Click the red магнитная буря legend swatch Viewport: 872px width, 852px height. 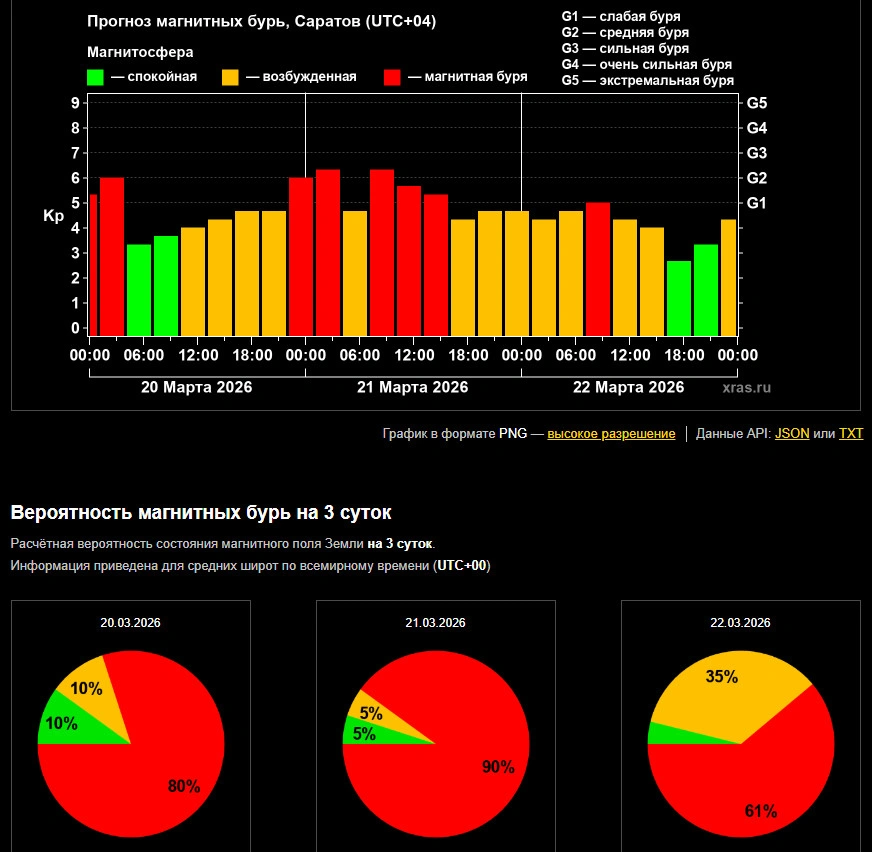(393, 77)
